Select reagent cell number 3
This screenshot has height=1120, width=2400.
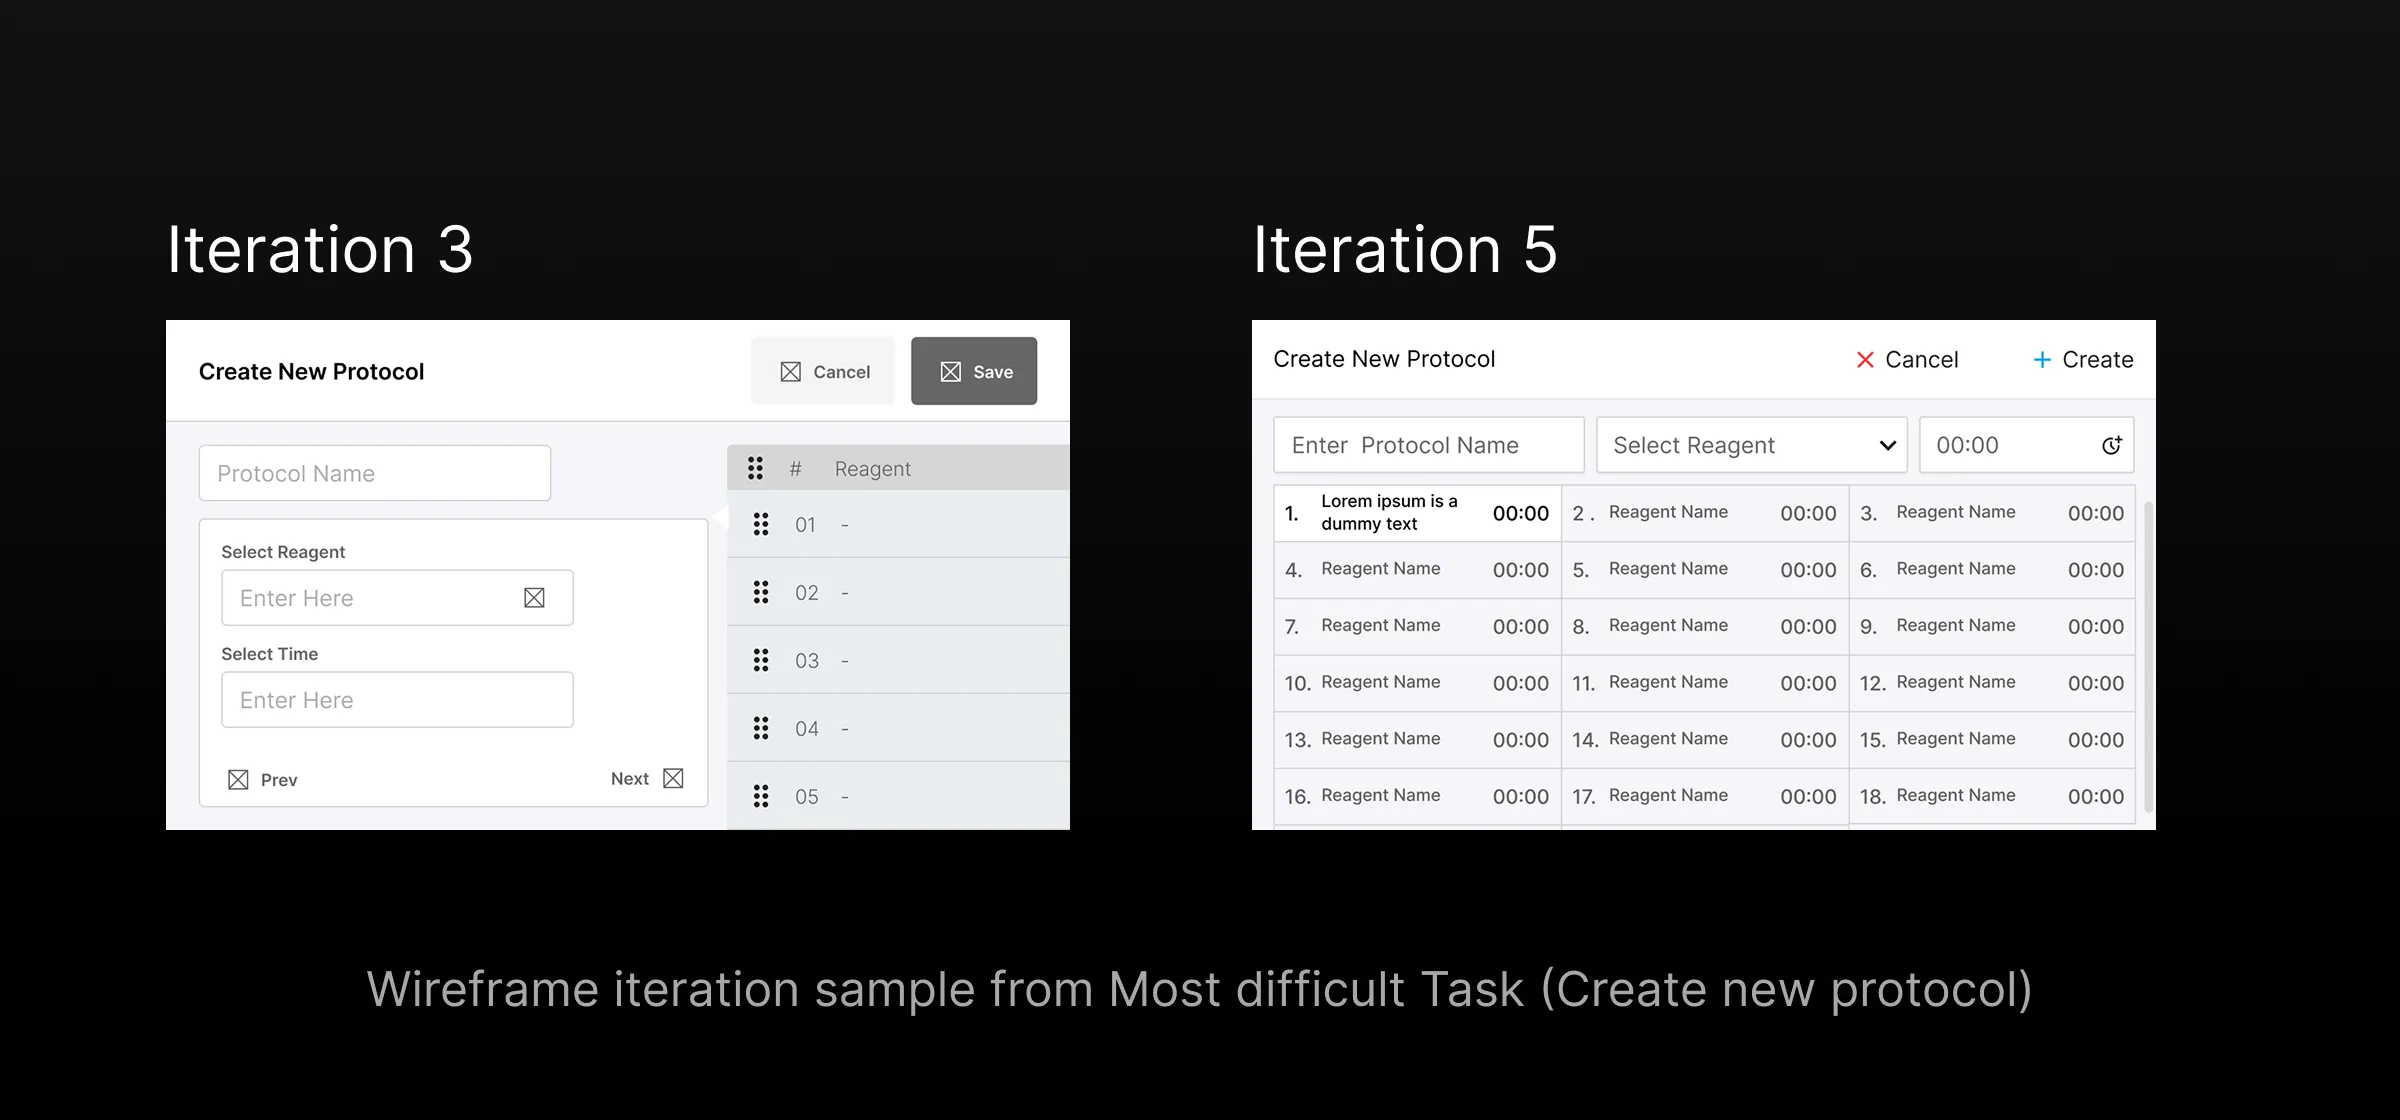[1992, 513]
